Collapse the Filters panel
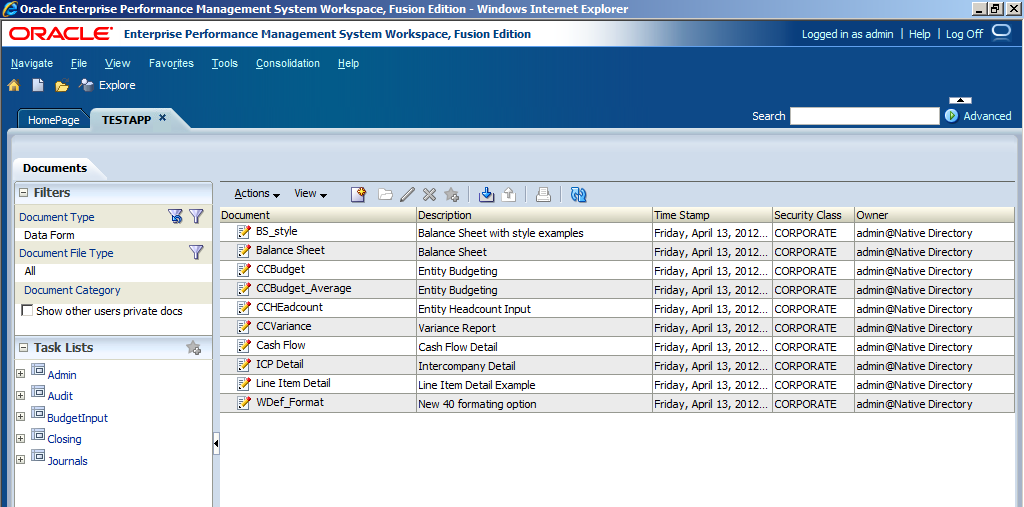Viewport: 1024px width, 507px height. 24,193
